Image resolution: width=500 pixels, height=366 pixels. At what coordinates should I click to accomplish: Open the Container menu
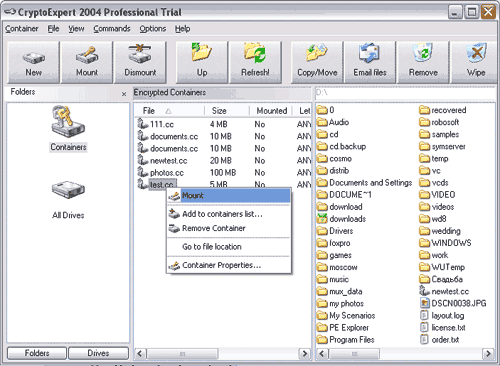(22, 29)
